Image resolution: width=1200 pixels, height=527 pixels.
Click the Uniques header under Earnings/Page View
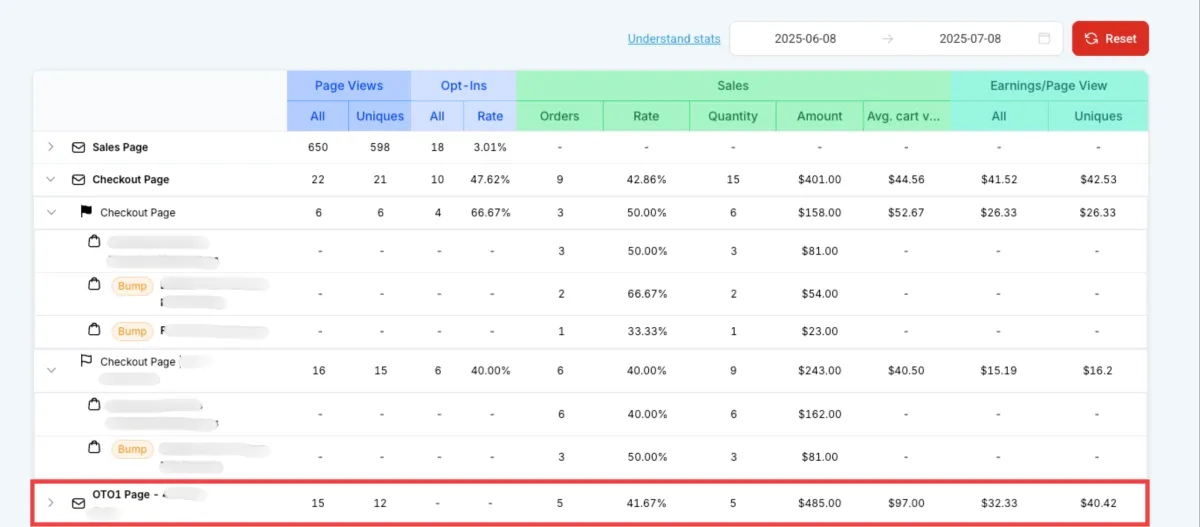(1098, 116)
